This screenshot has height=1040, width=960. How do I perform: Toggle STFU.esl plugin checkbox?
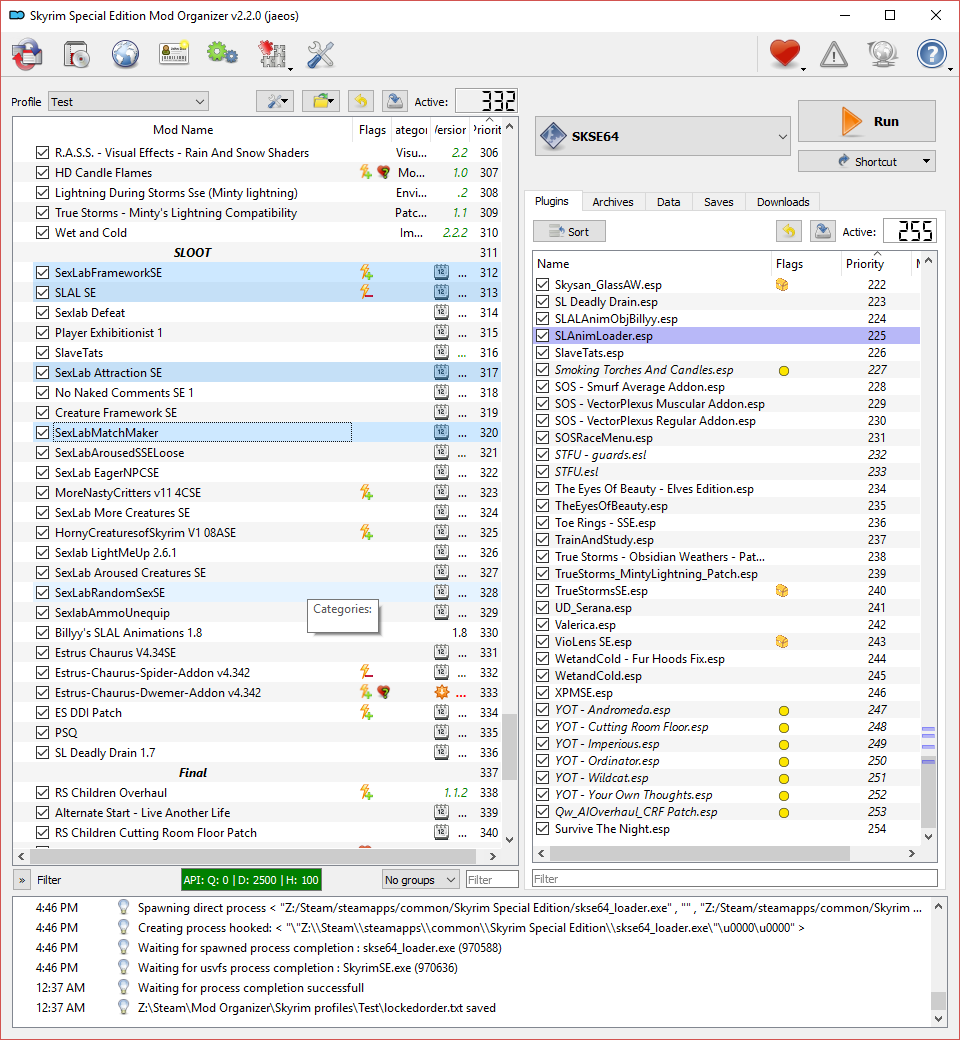coord(543,472)
